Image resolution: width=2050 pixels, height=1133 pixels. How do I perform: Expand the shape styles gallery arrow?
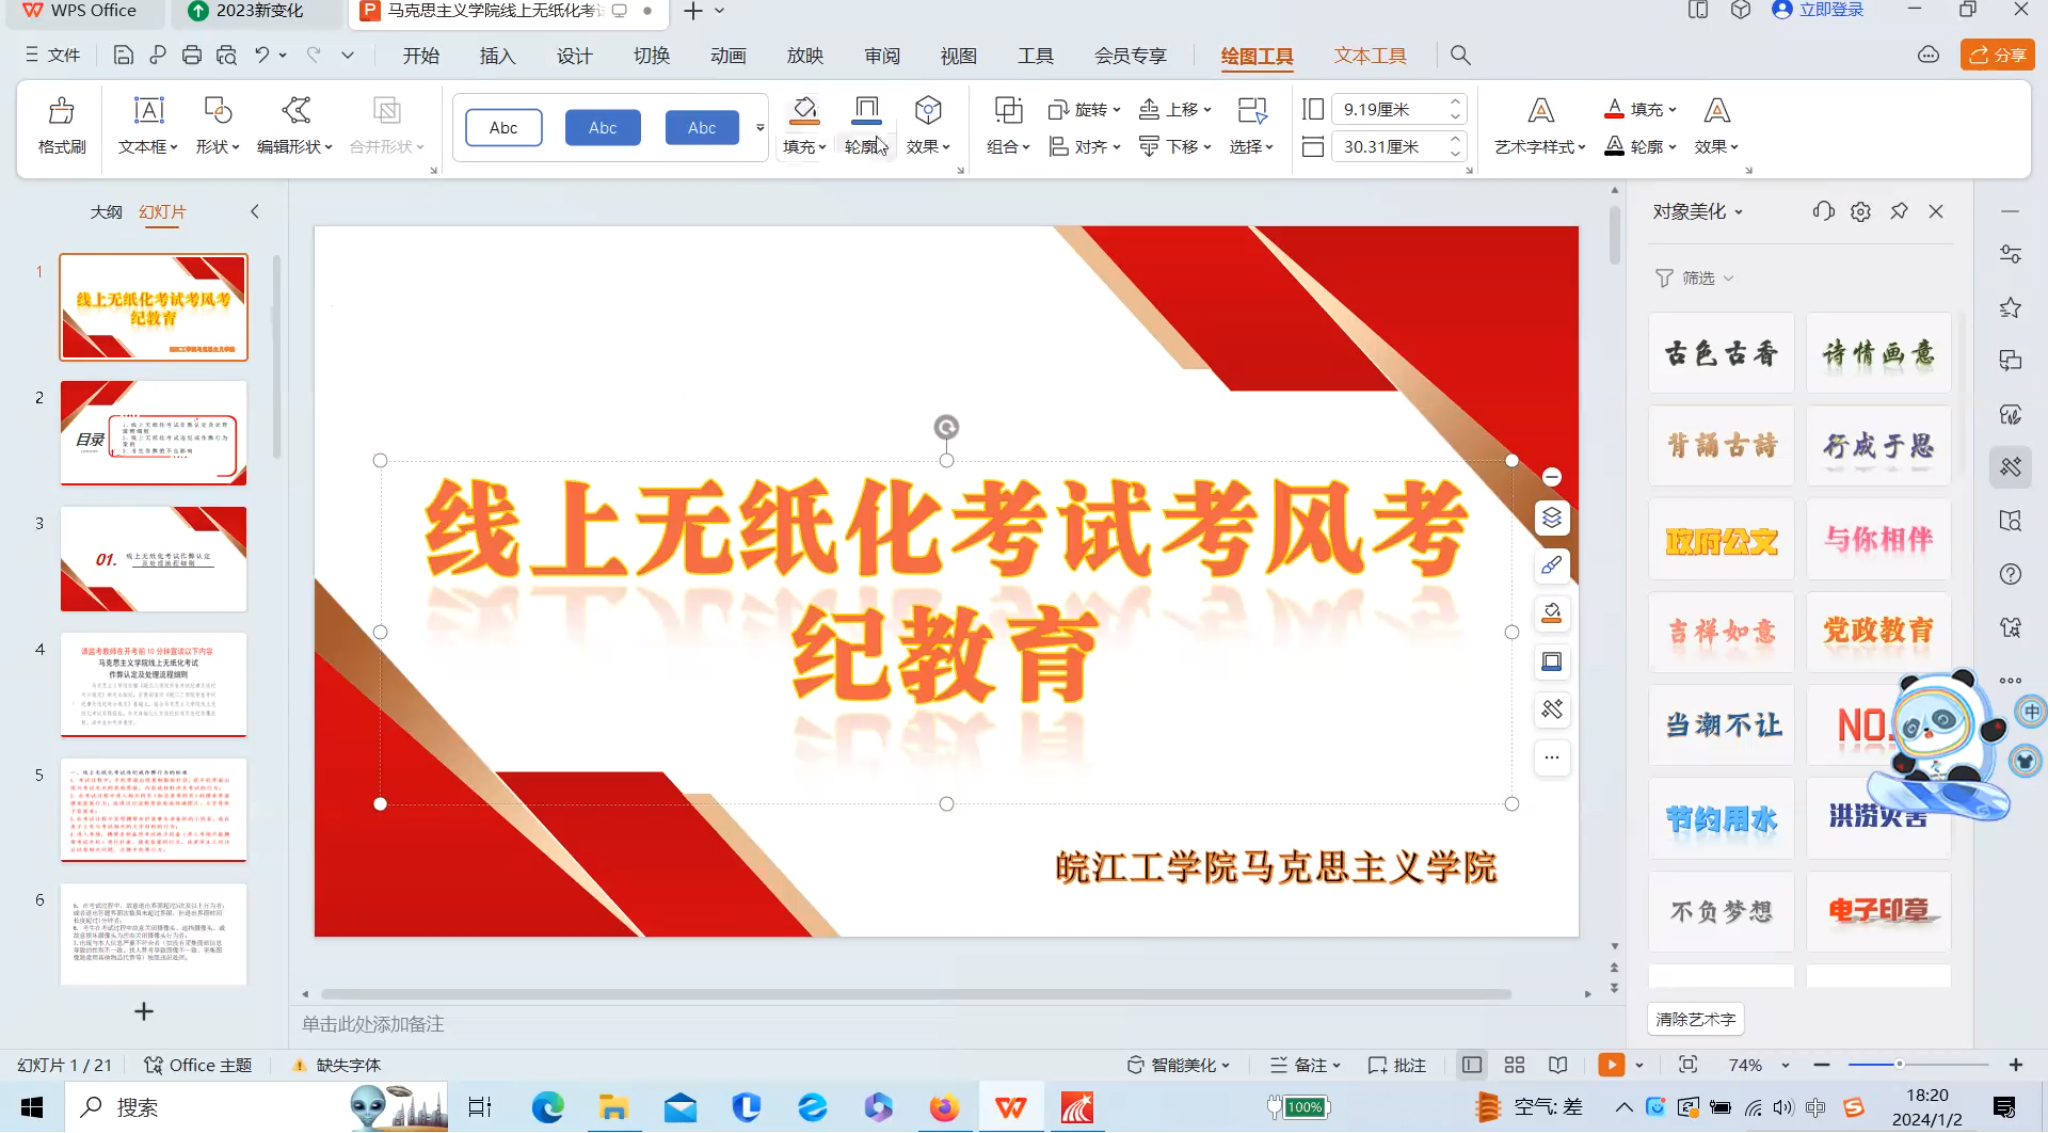point(760,128)
